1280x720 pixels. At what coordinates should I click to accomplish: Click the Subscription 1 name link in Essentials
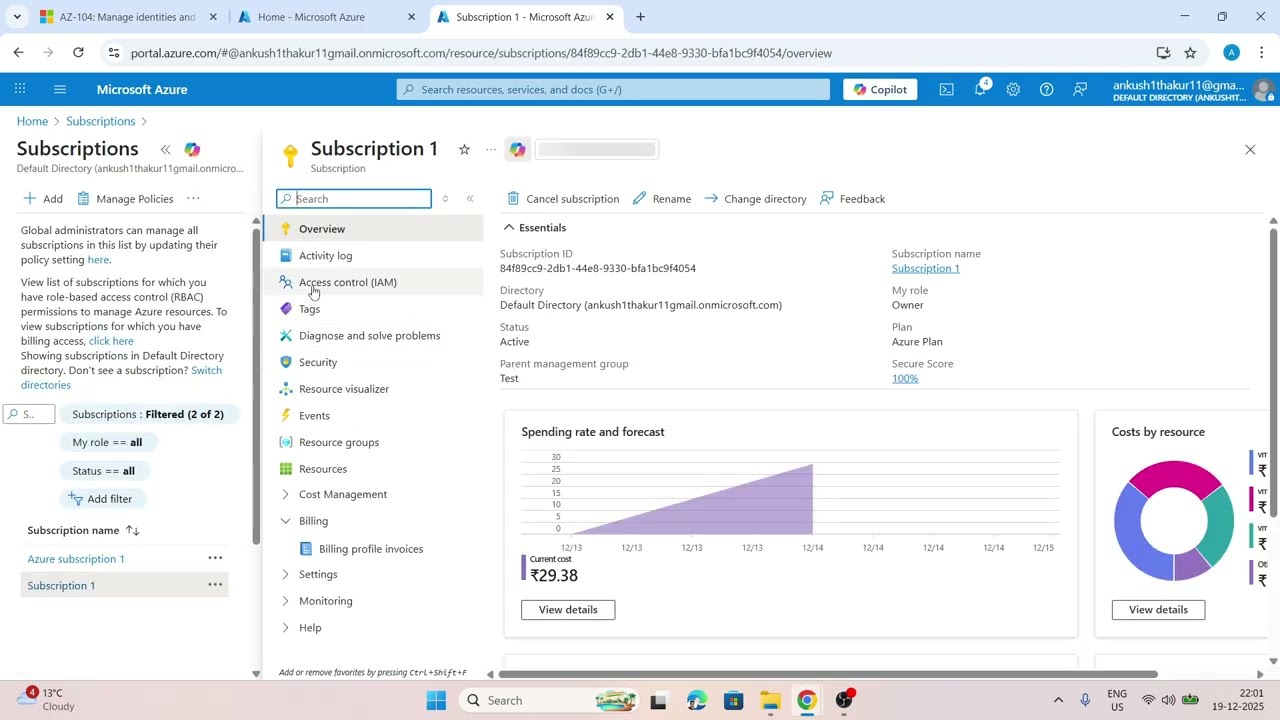[x=925, y=268]
